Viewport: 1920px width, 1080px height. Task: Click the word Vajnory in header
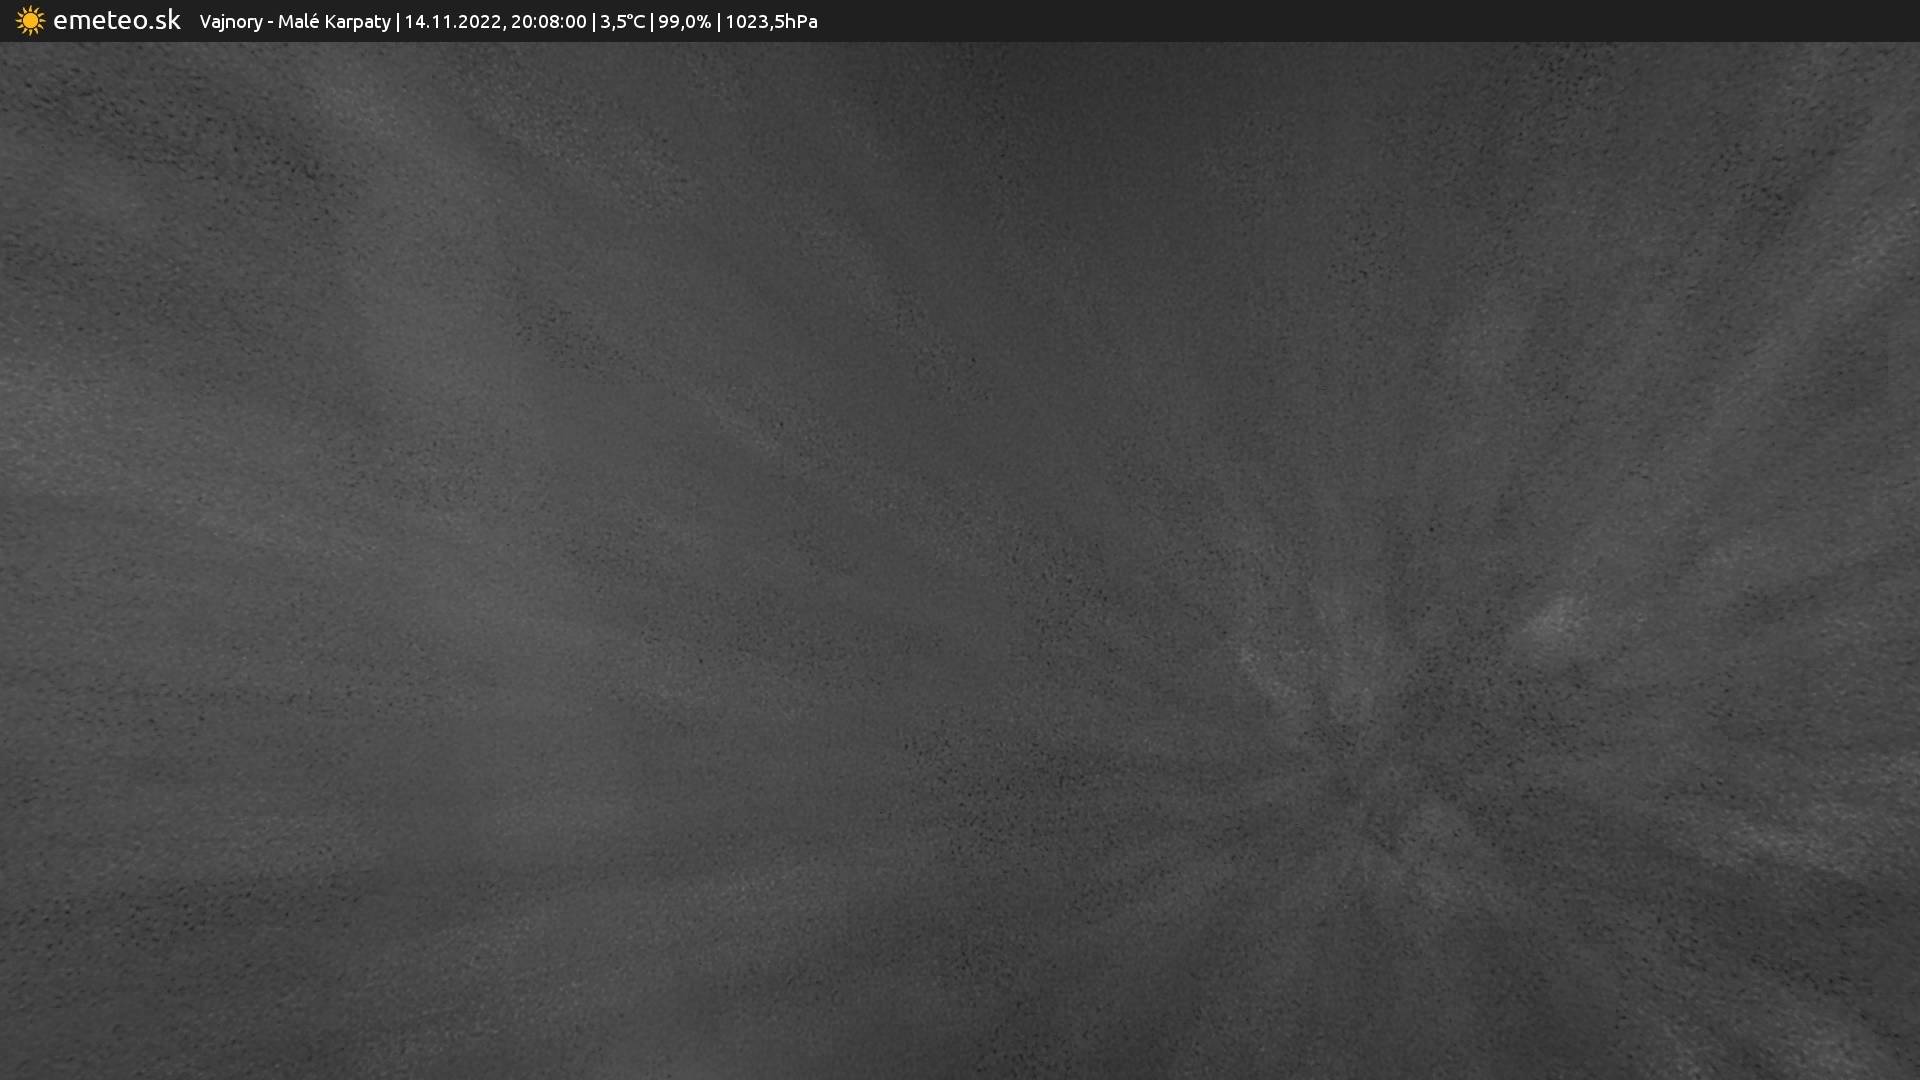(230, 22)
